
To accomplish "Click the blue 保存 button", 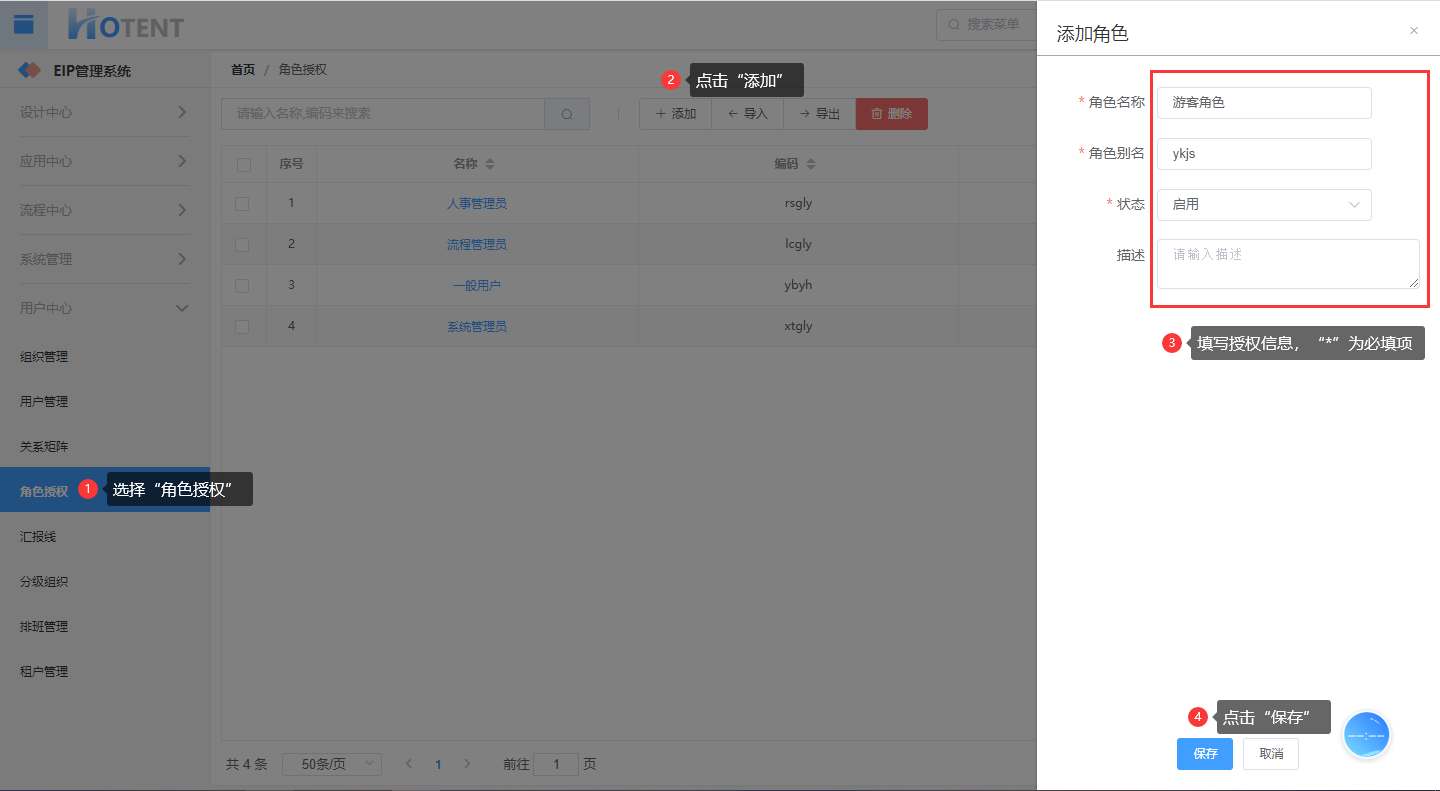I will (x=1205, y=754).
